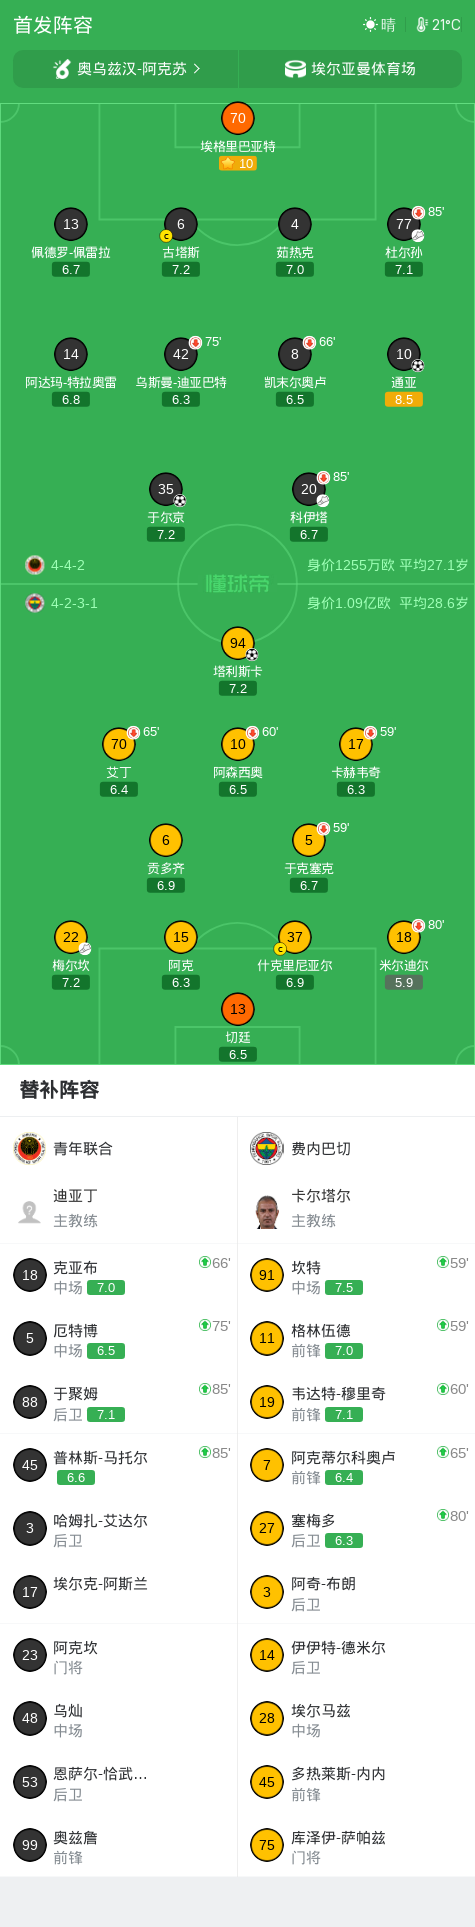Viewport: 475px width, 1927px height.
Task: Tap the 4-4-2 formation label
Action: [68, 565]
